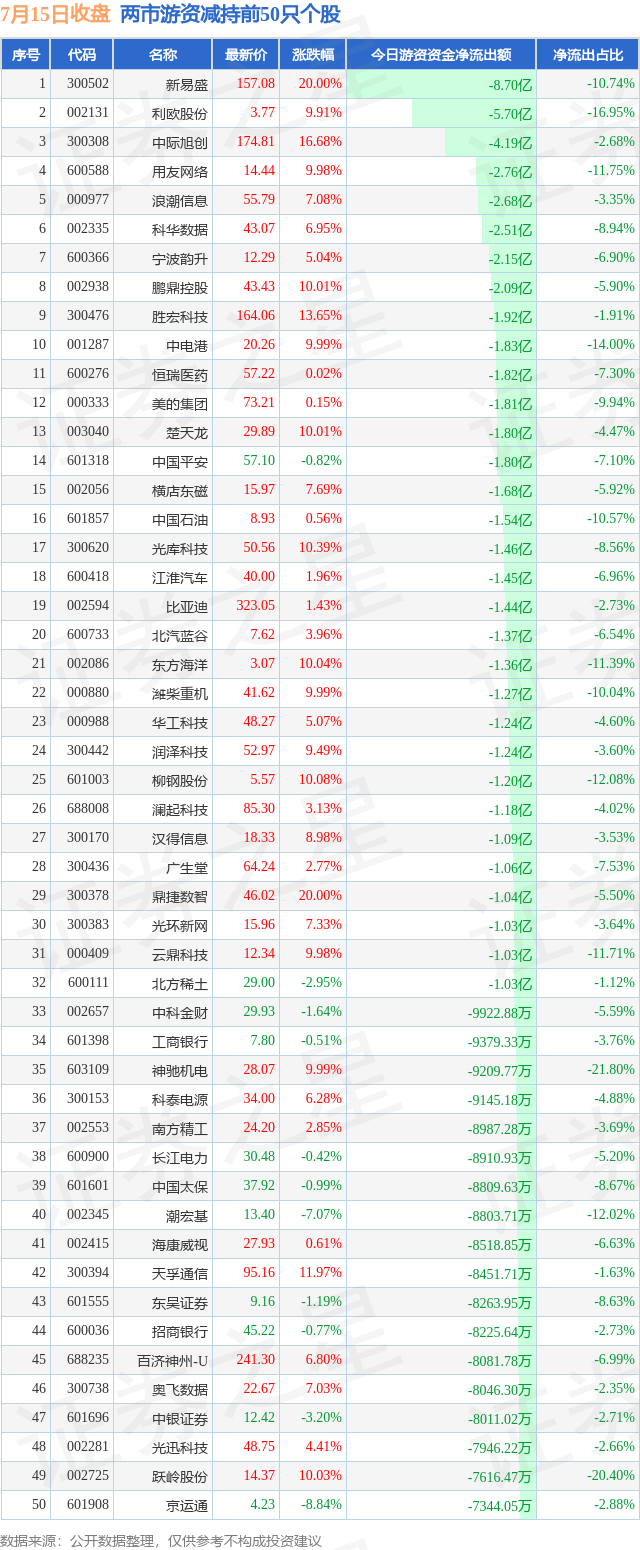Click the 数据来源 disclaimer footer text
Image resolution: width=640 pixels, height=1550 pixels.
[x=161, y=1541]
